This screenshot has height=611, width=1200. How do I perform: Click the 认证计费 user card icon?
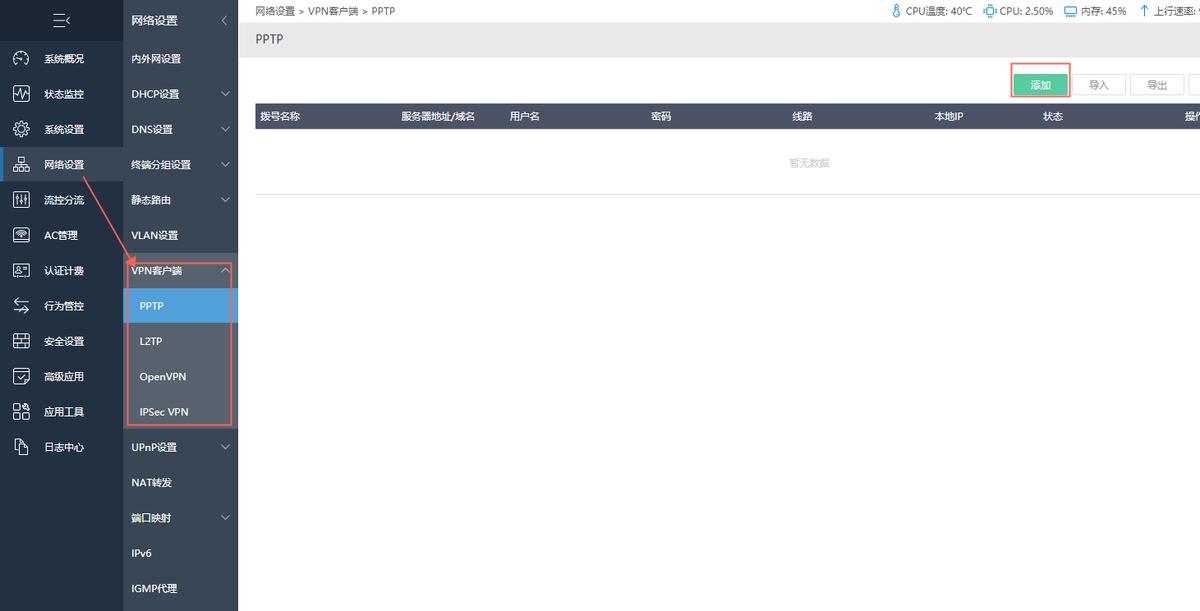point(21,271)
